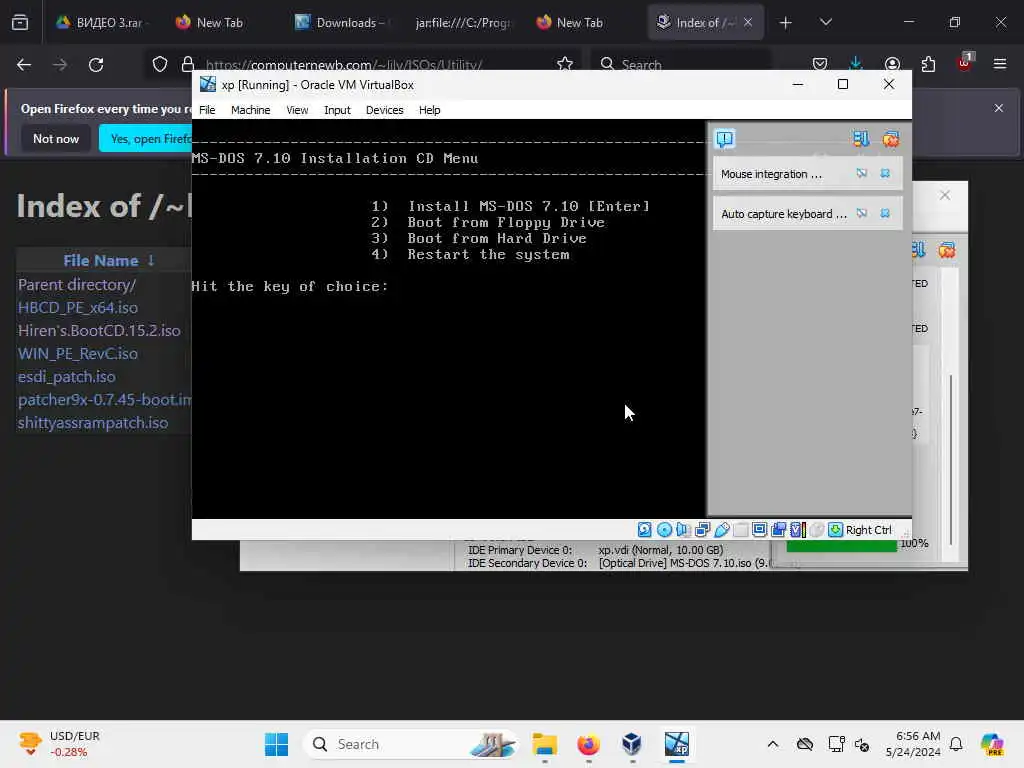Click the tracking protection shield icon
The height and width of the screenshot is (768, 1024).
click(160, 64)
